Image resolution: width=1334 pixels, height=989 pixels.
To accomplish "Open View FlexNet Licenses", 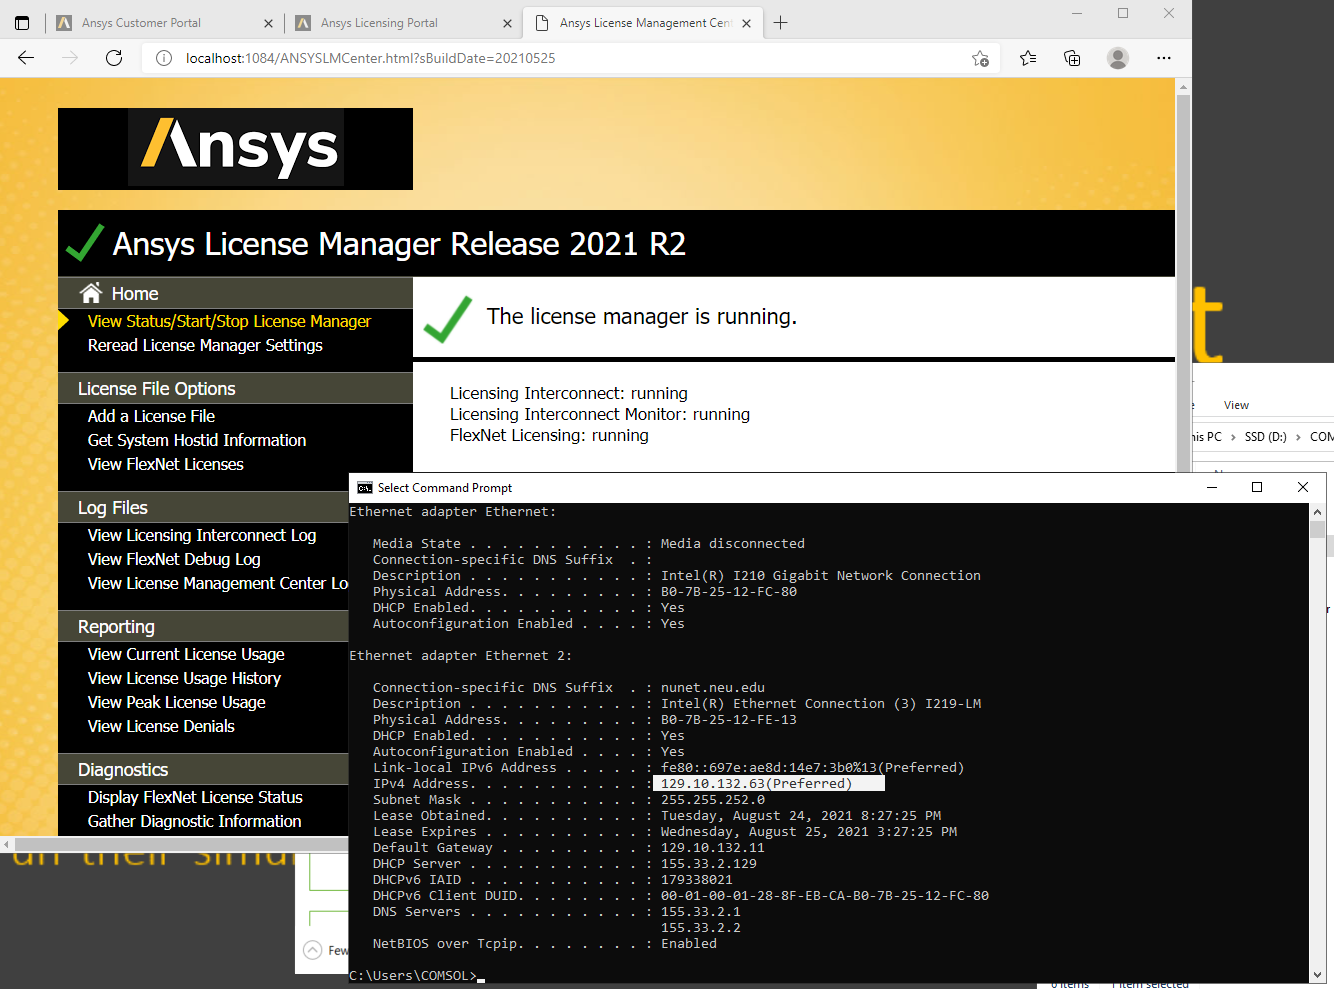I will click(x=165, y=464).
